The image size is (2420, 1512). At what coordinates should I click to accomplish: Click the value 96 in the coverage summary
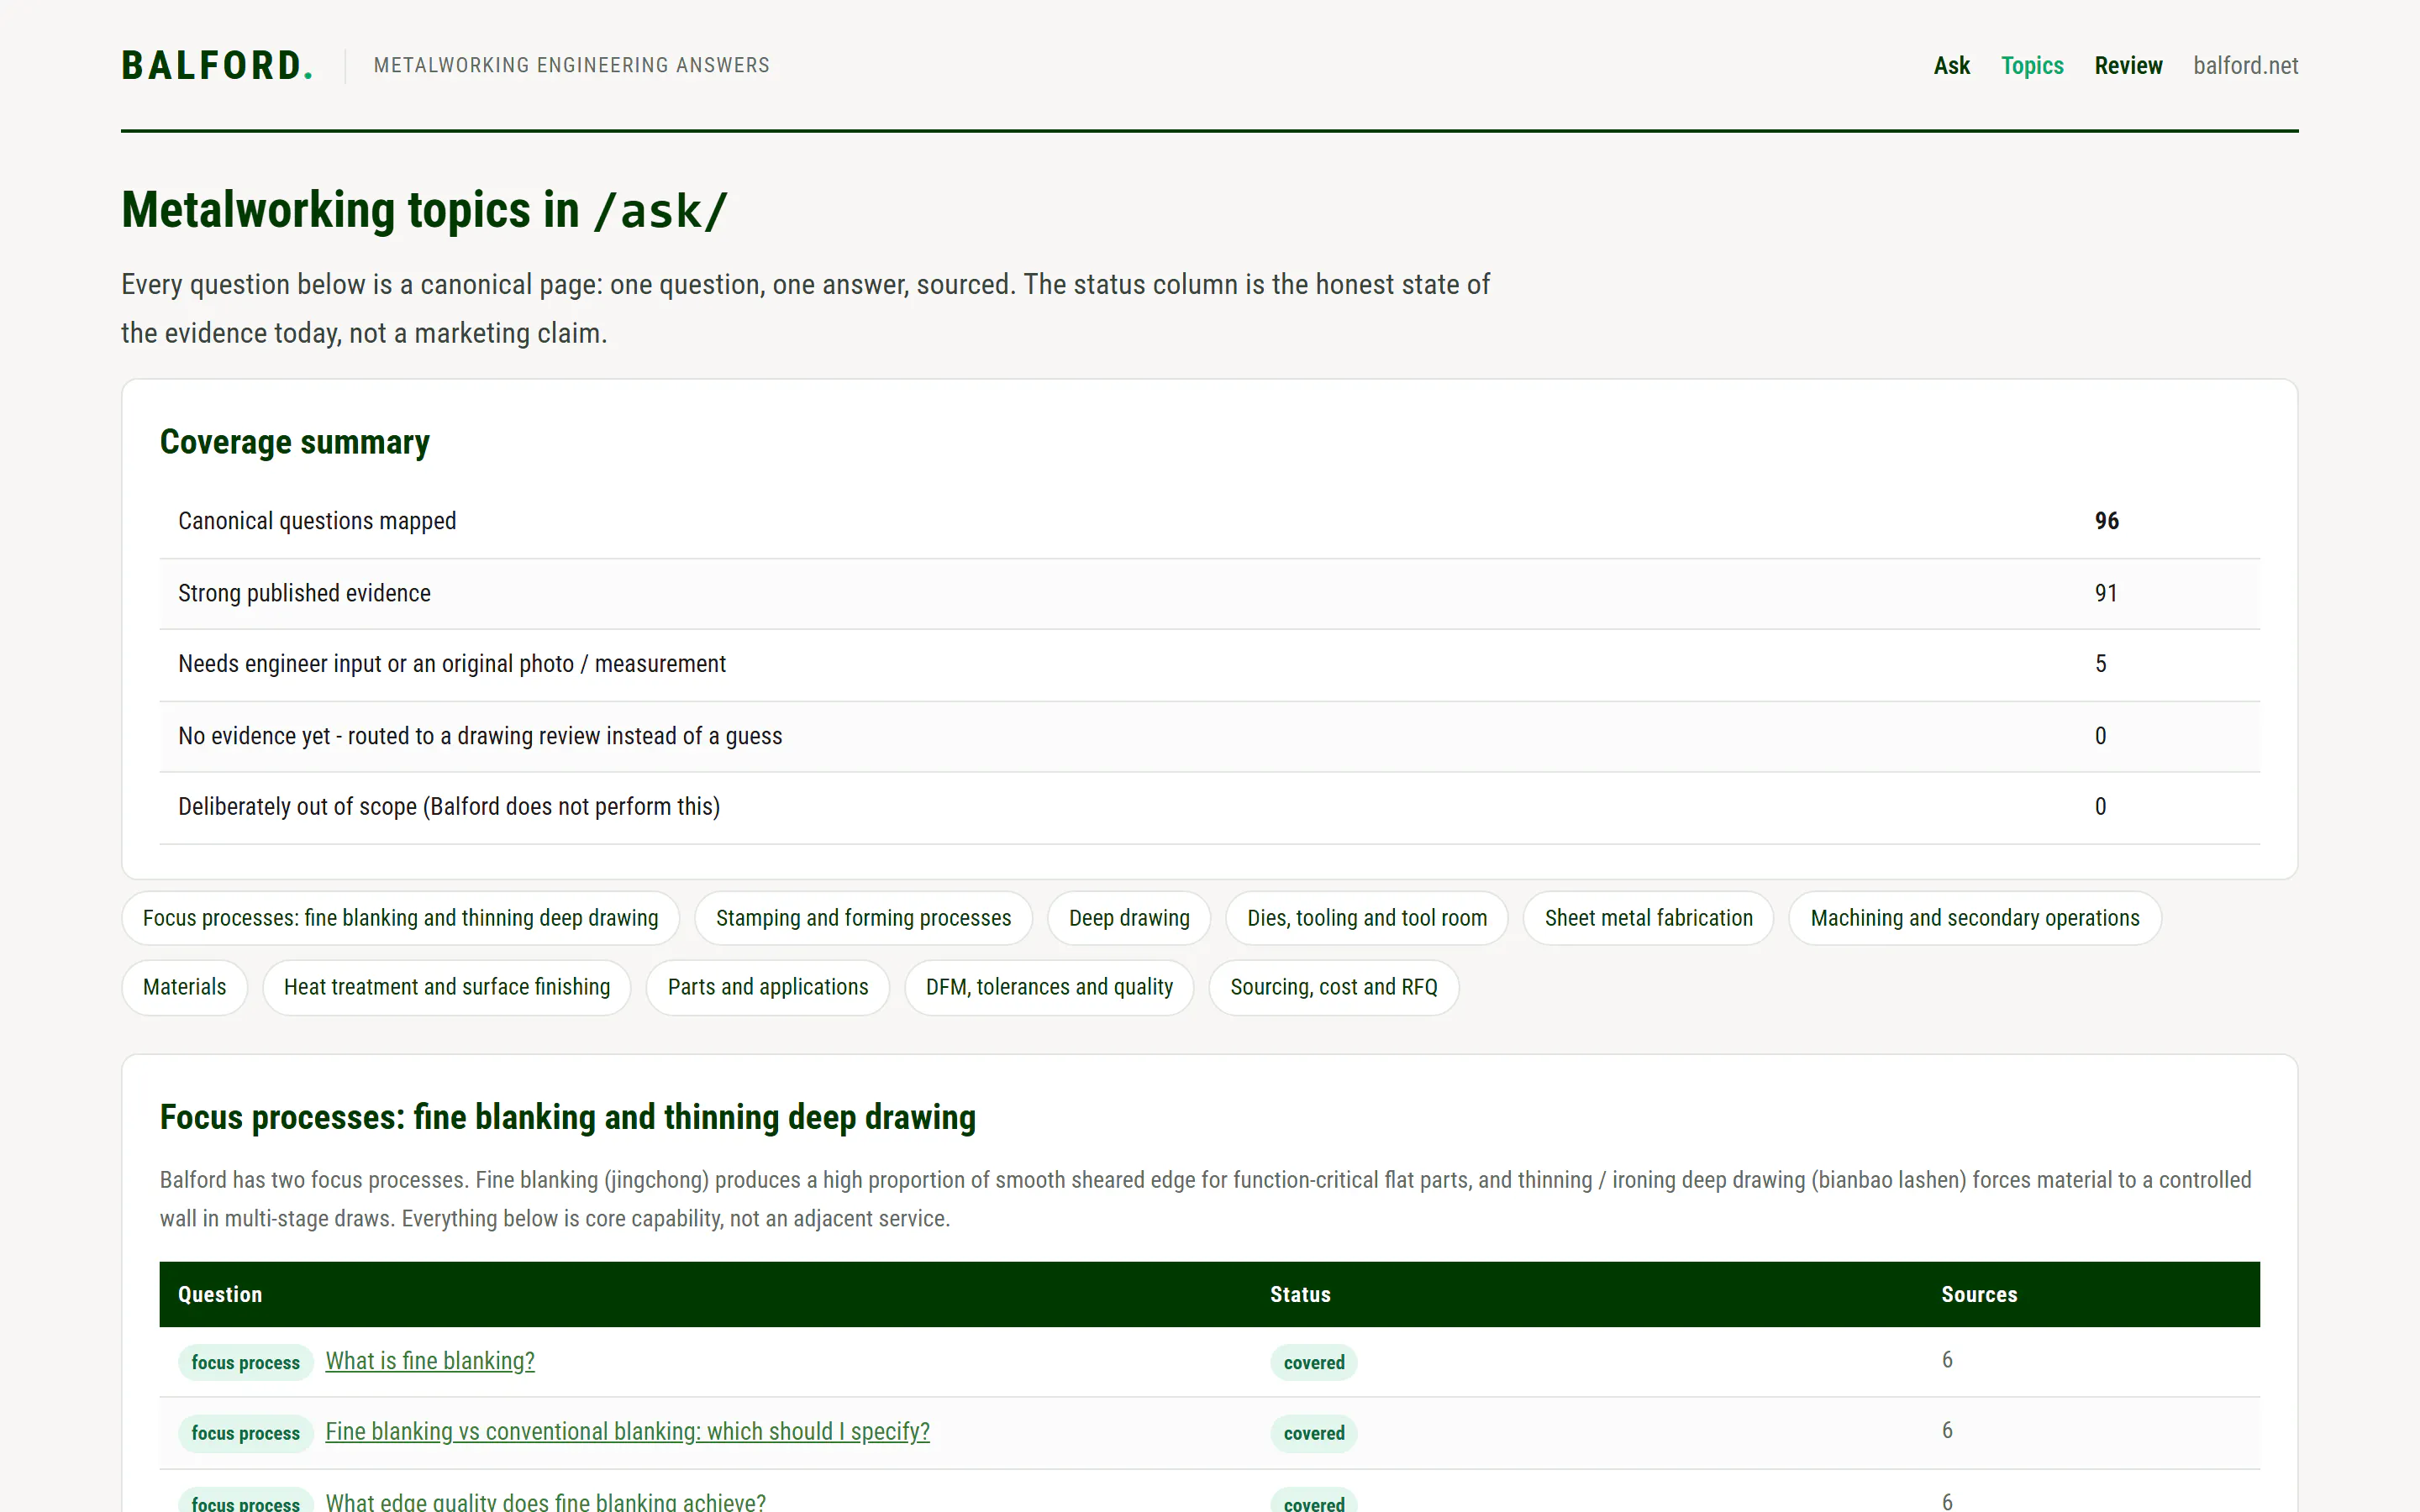[2106, 521]
